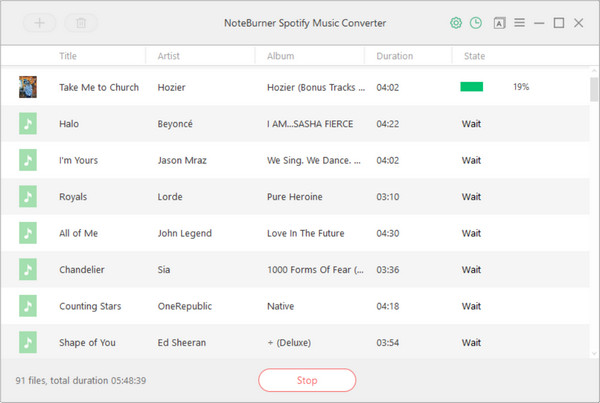The width and height of the screenshot is (600, 403).
Task: Click the Duration column header
Action: 395,56
